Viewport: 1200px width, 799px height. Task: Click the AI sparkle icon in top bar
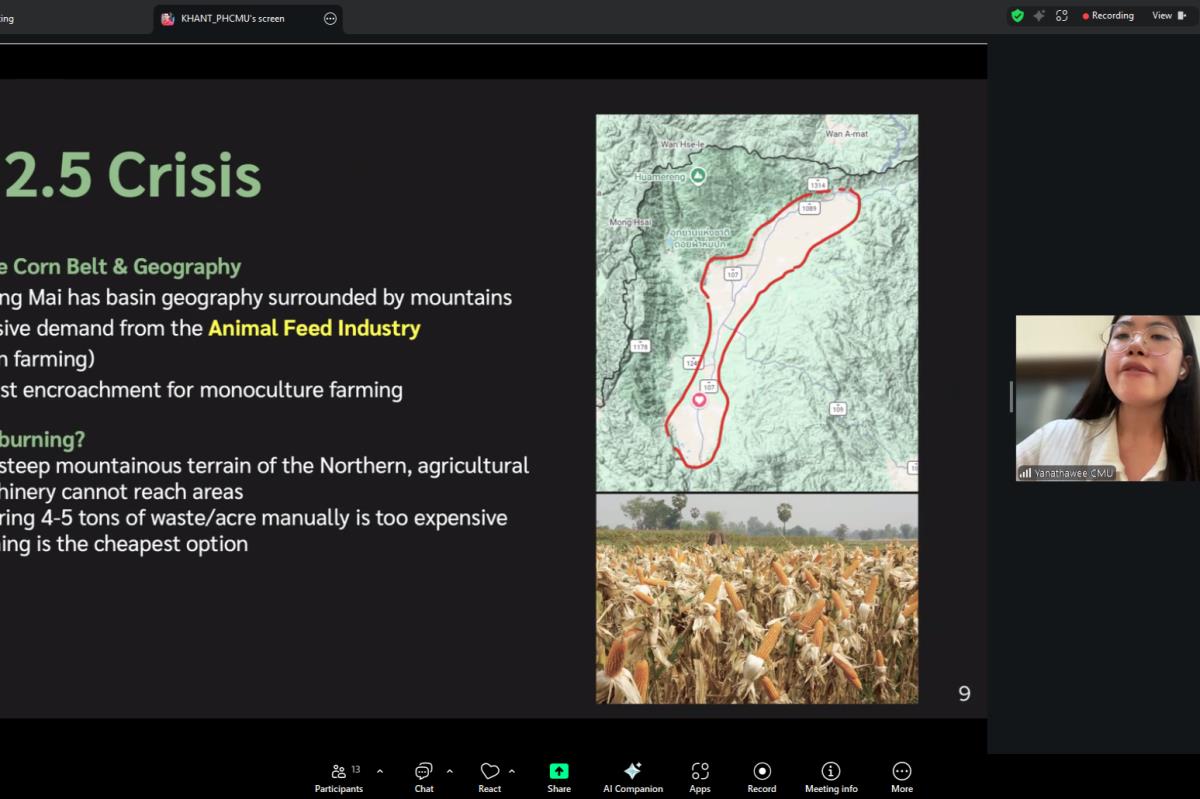point(1039,16)
